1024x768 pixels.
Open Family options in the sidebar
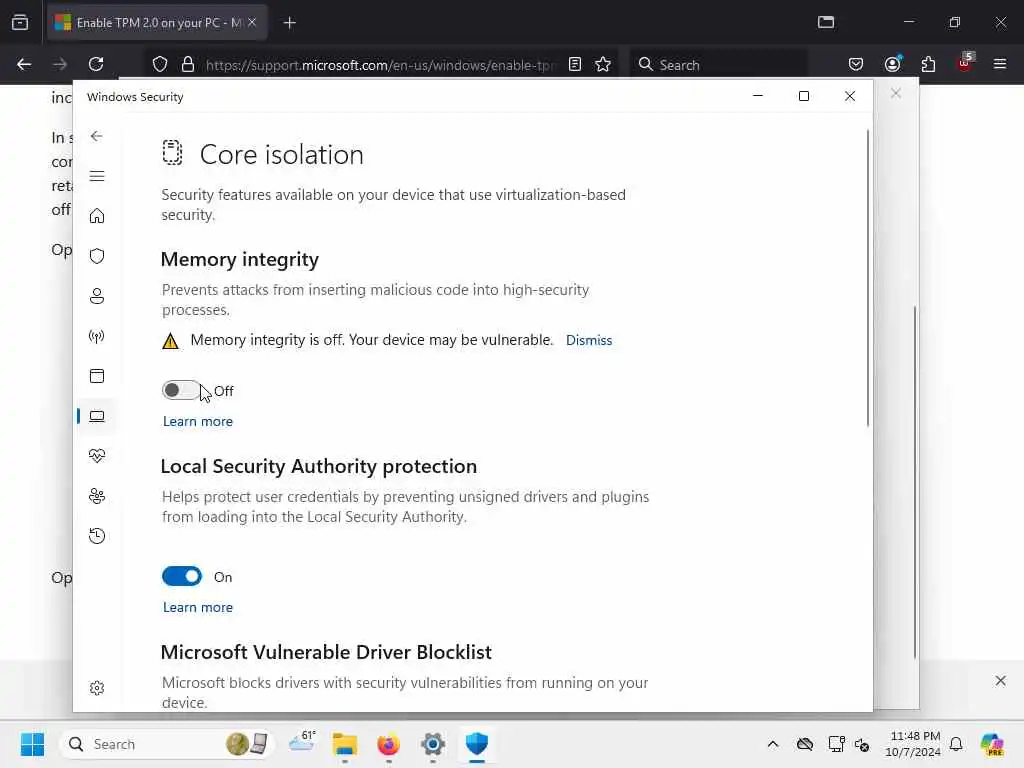point(97,496)
